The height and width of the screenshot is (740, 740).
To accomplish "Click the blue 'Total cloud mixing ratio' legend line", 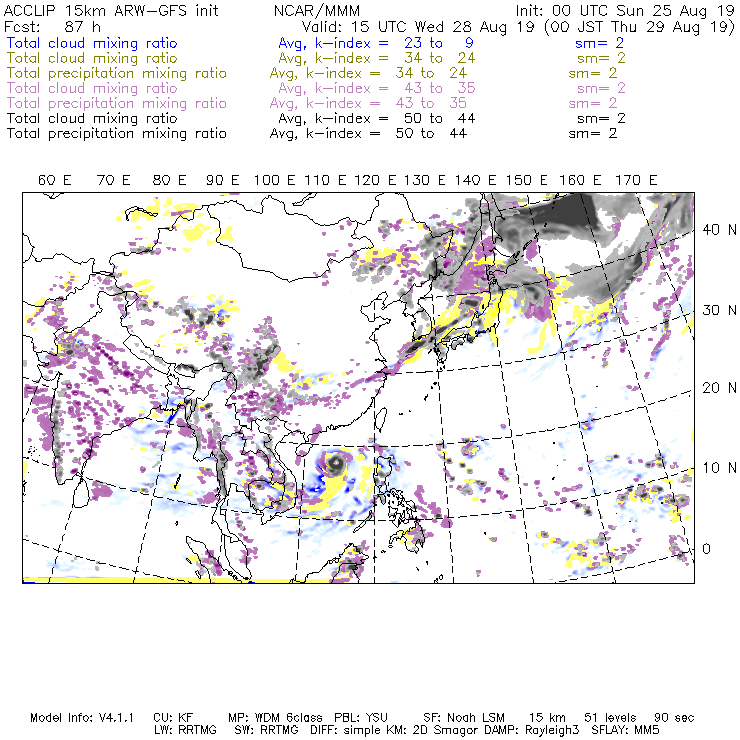I will coord(92,43).
